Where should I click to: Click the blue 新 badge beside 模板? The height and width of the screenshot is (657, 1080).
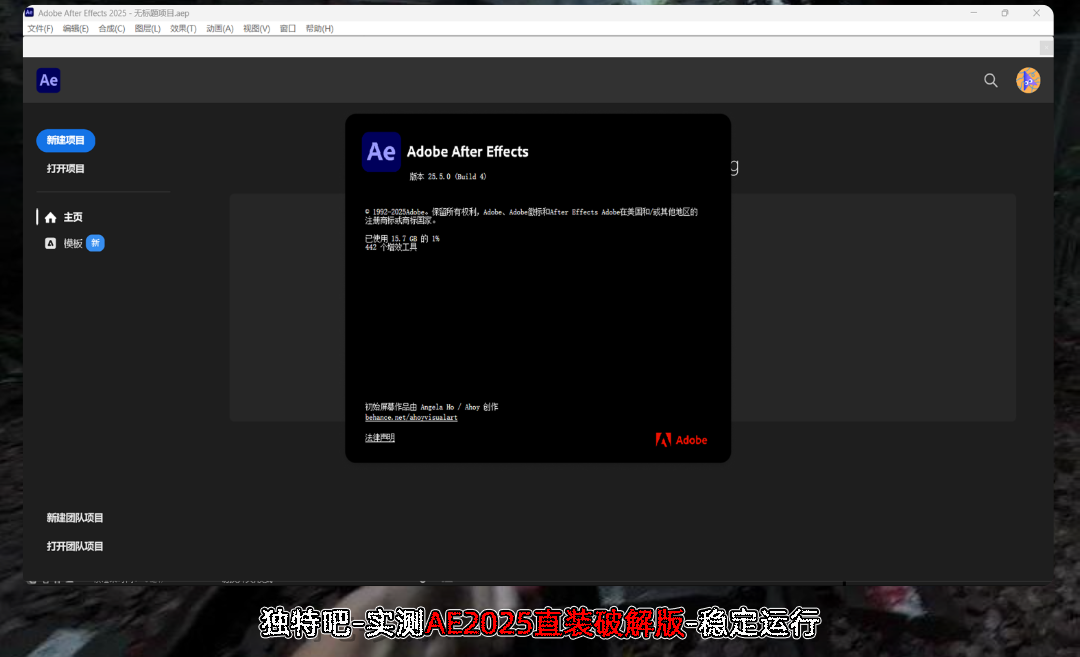point(95,243)
